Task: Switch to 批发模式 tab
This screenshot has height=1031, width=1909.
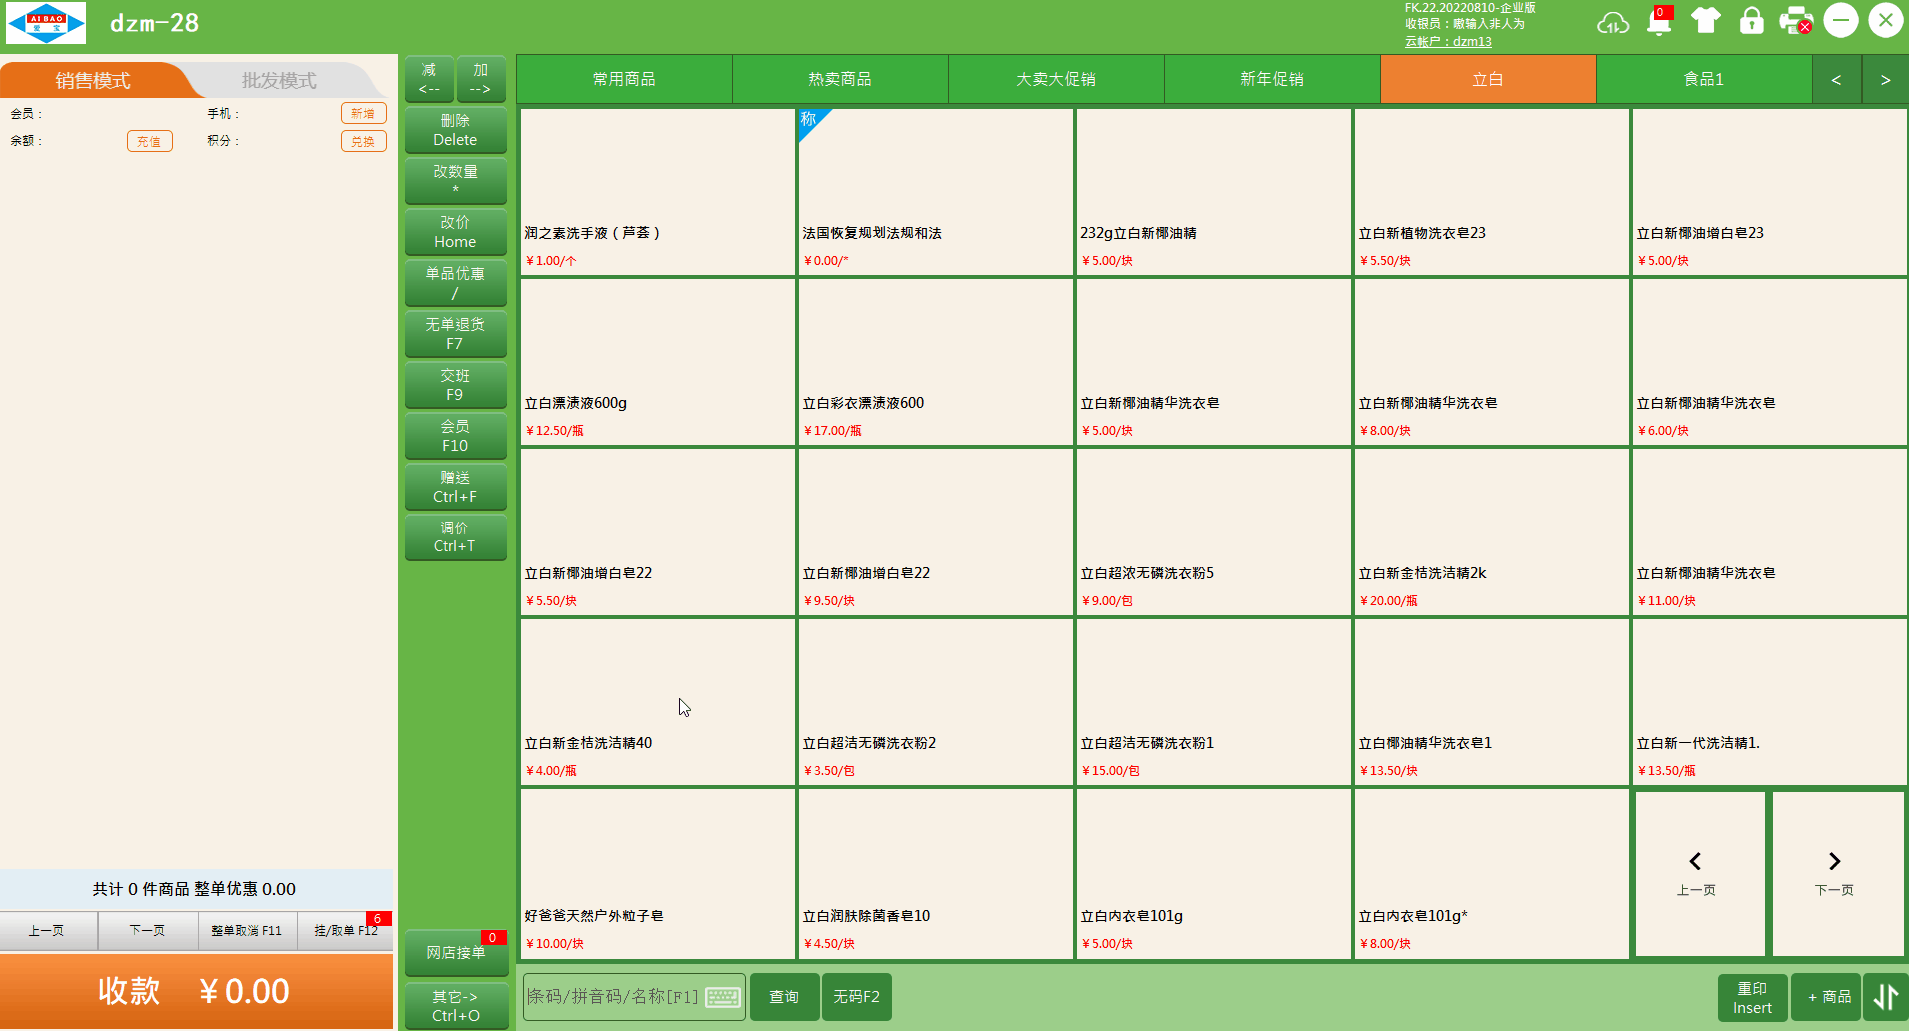Action: click(x=279, y=80)
